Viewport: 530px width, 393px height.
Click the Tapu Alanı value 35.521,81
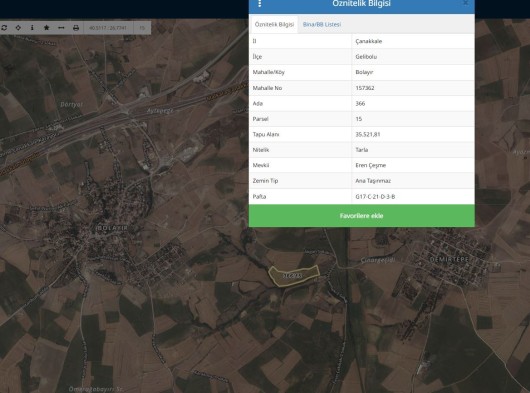coord(368,134)
